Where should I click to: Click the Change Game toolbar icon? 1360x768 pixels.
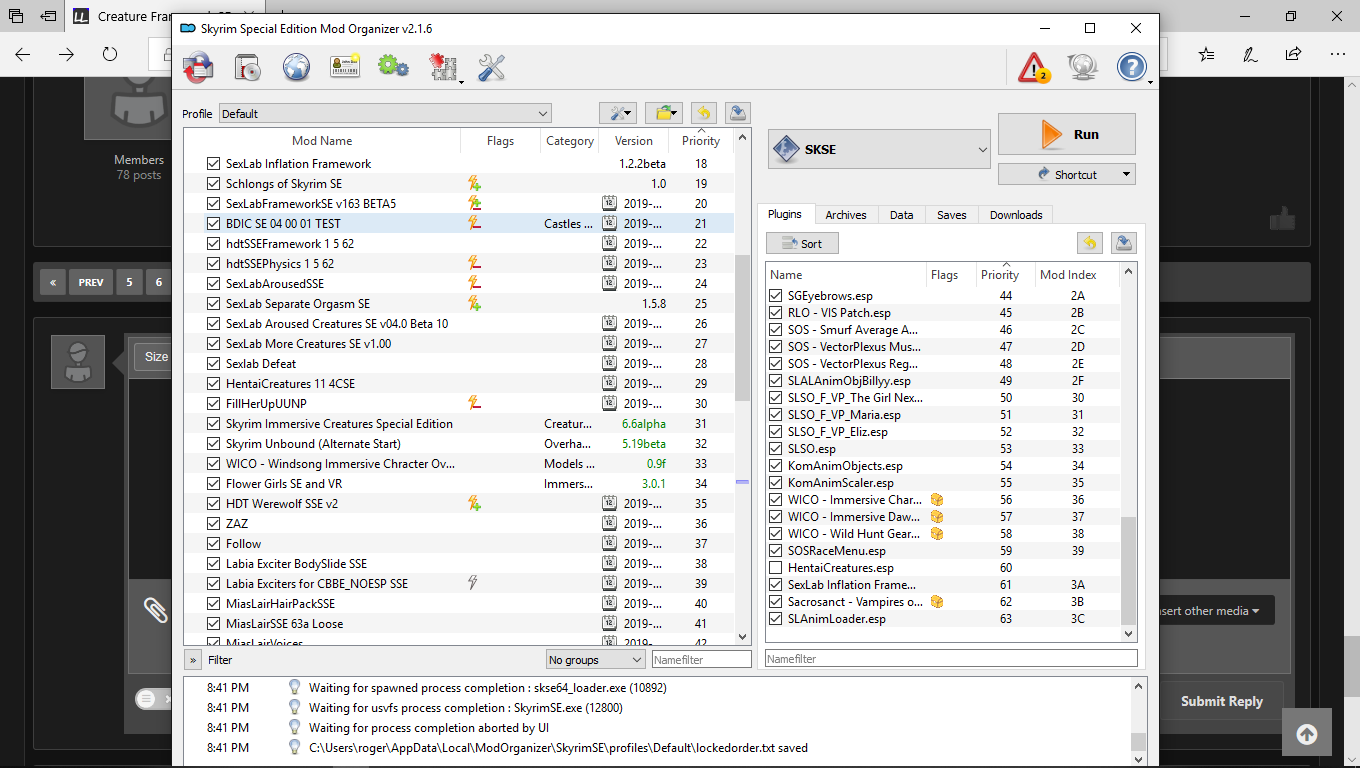pos(198,67)
